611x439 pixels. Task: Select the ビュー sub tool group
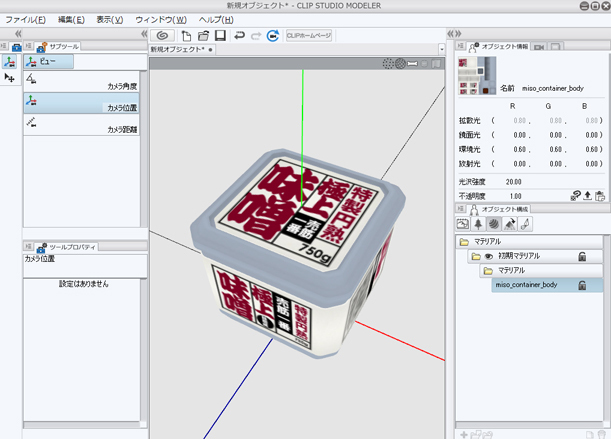[x=48, y=62]
